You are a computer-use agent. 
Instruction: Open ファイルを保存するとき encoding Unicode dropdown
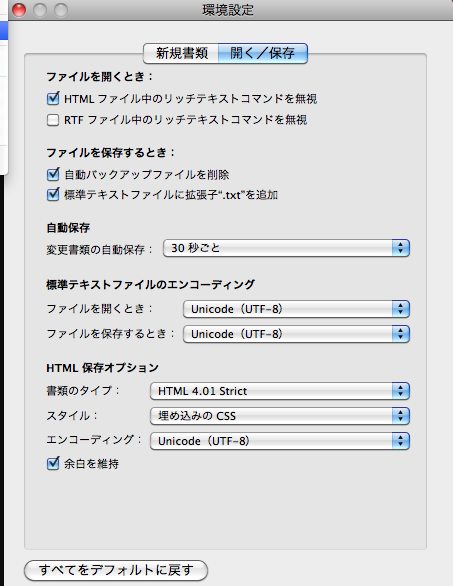pyautogui.click(x=296, y=334)
